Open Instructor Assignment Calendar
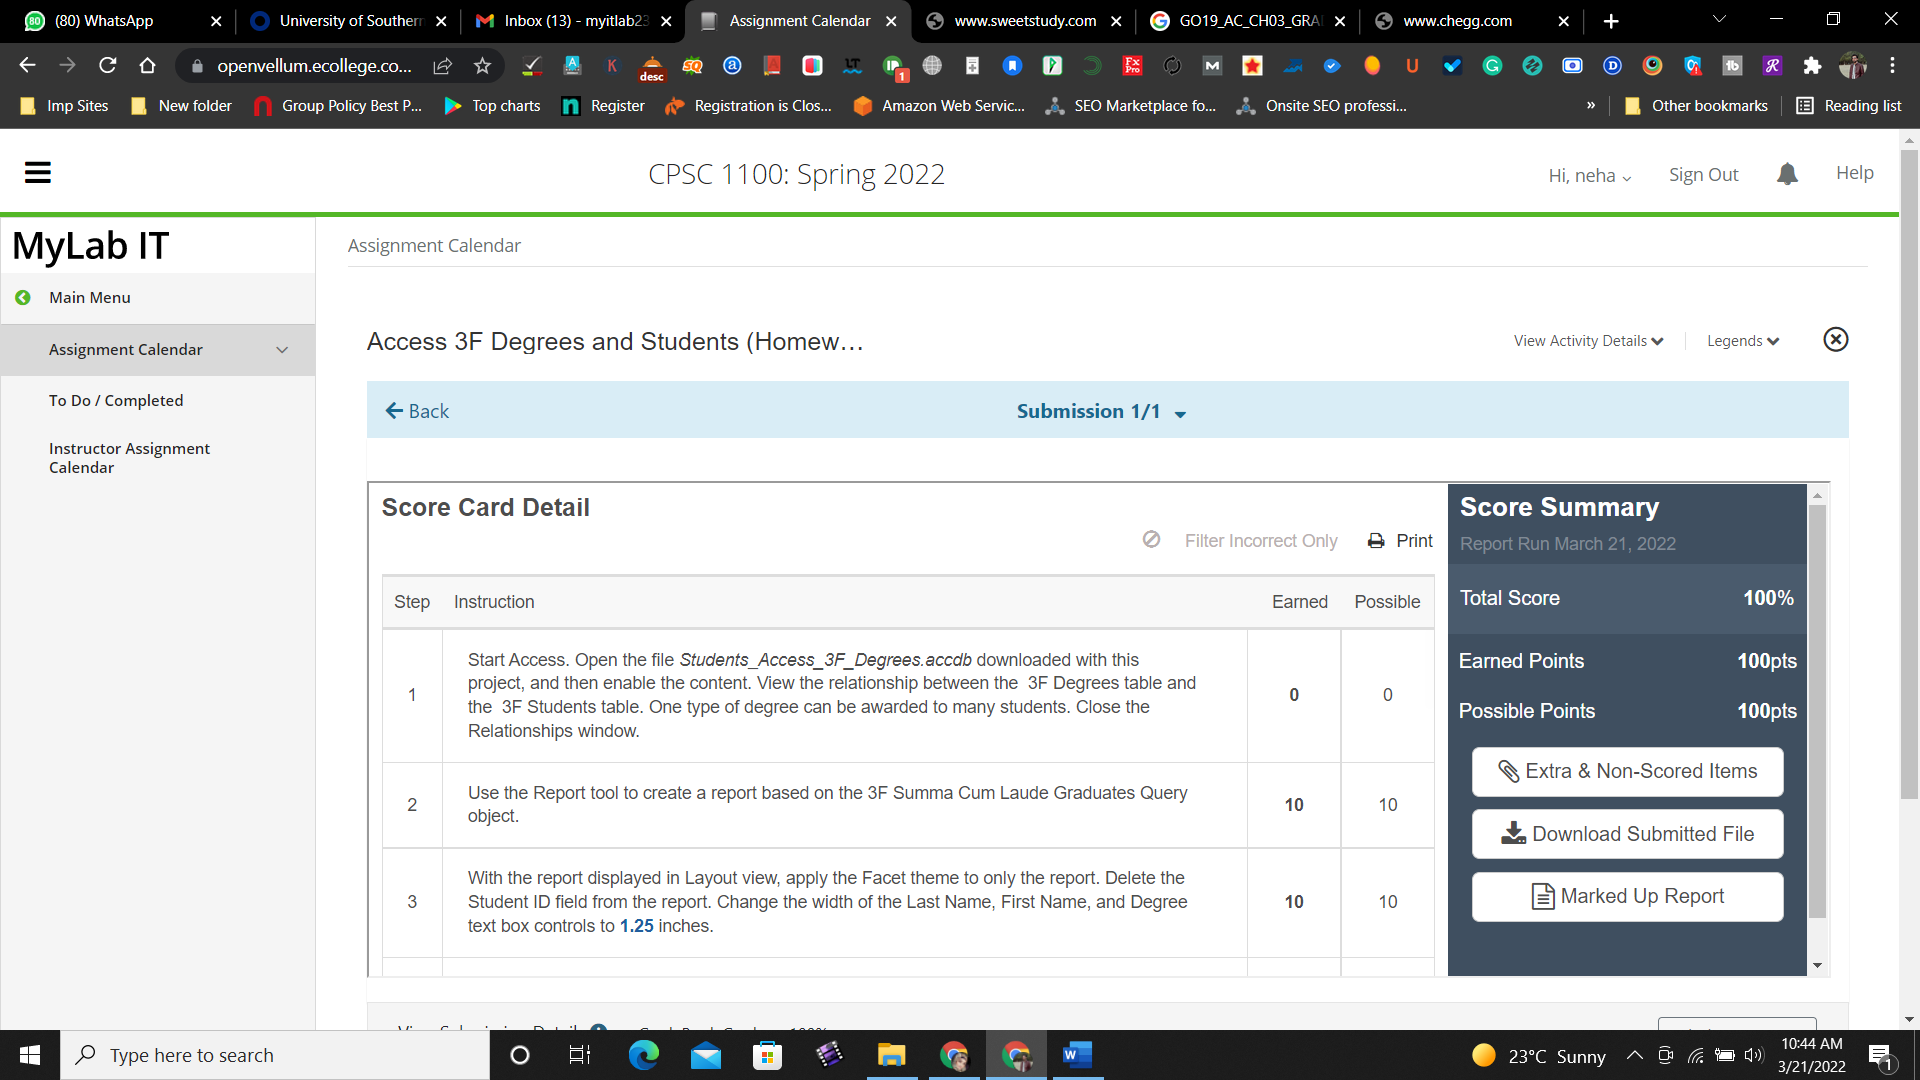Screen dimensions: 1920x1080 pyautogui.click(x=129, y=458)
